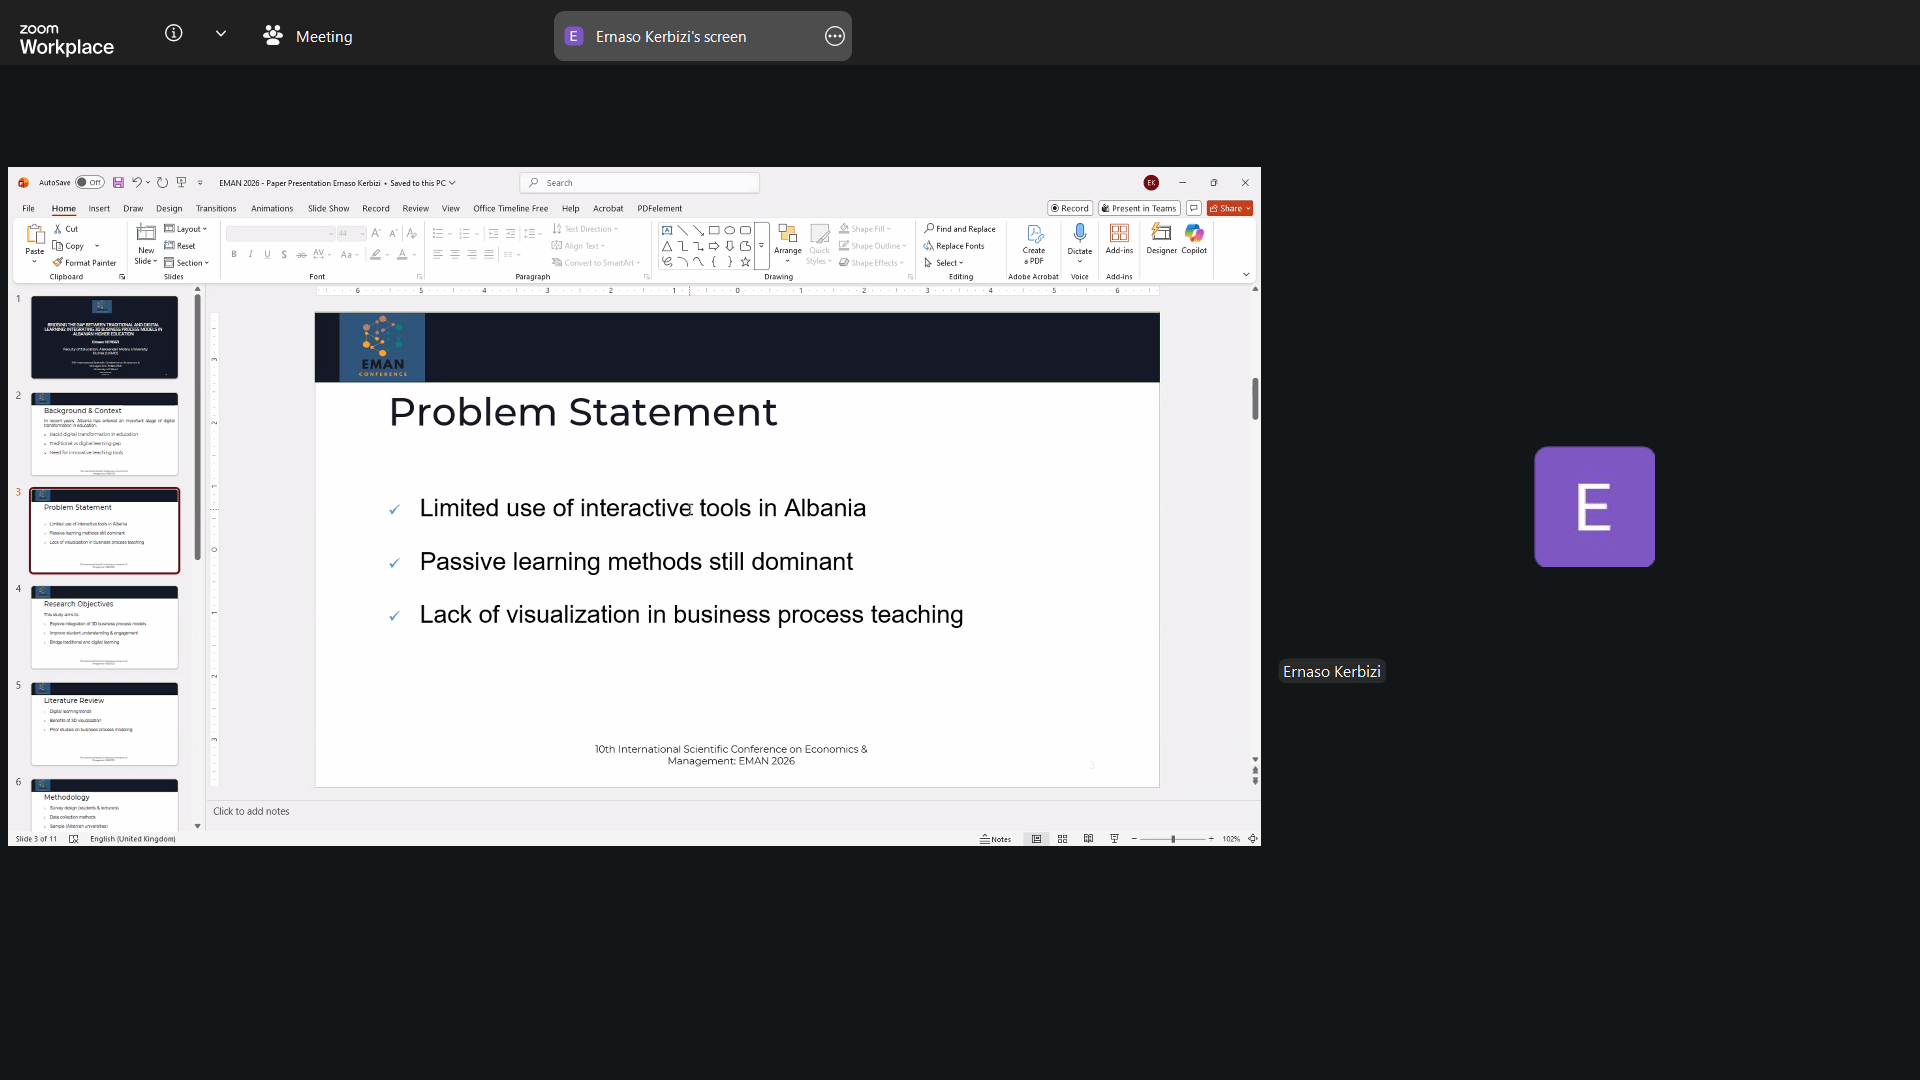Click Create a PDF icon
The image size is (1920, 1080).
(x=1034, y=240)
